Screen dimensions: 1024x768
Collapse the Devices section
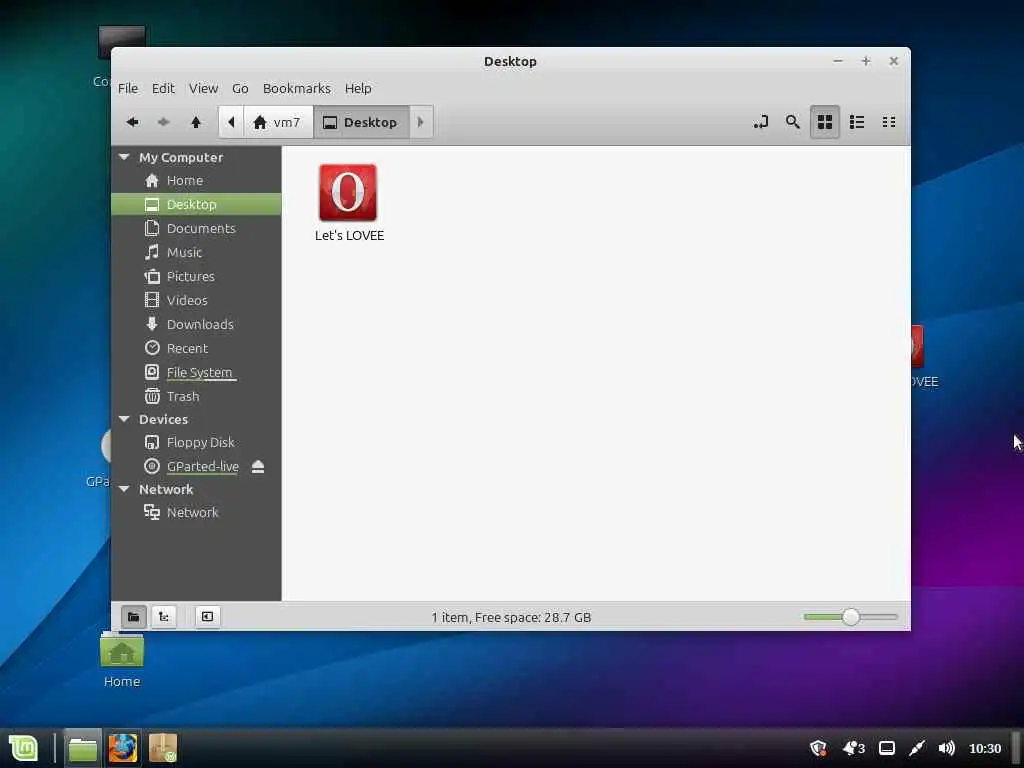(x=124, y=419)
